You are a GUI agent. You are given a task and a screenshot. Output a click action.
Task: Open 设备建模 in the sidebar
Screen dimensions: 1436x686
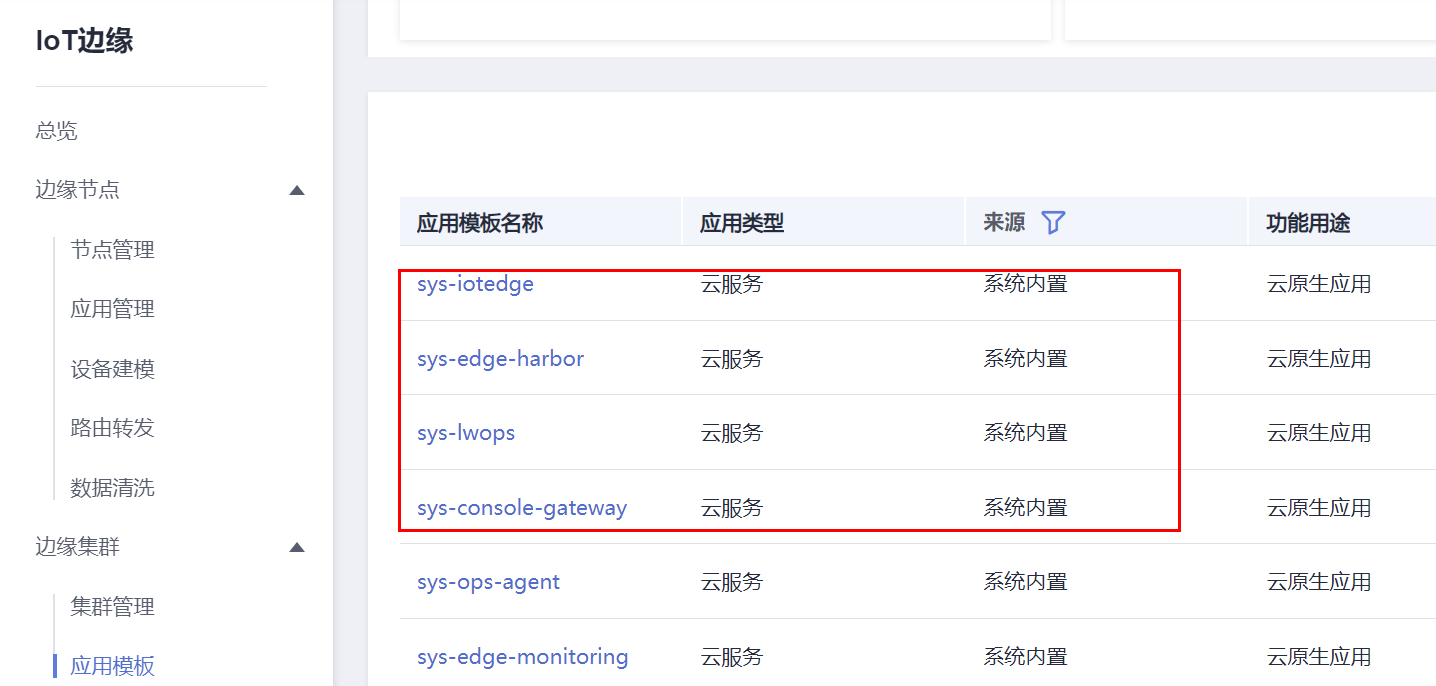(x=112, y=369)
